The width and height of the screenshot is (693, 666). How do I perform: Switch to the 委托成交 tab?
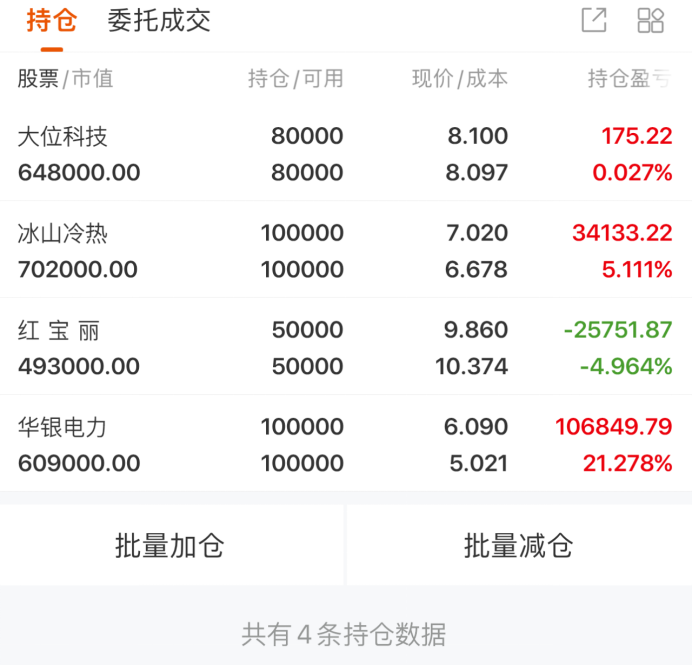[159, 20]
